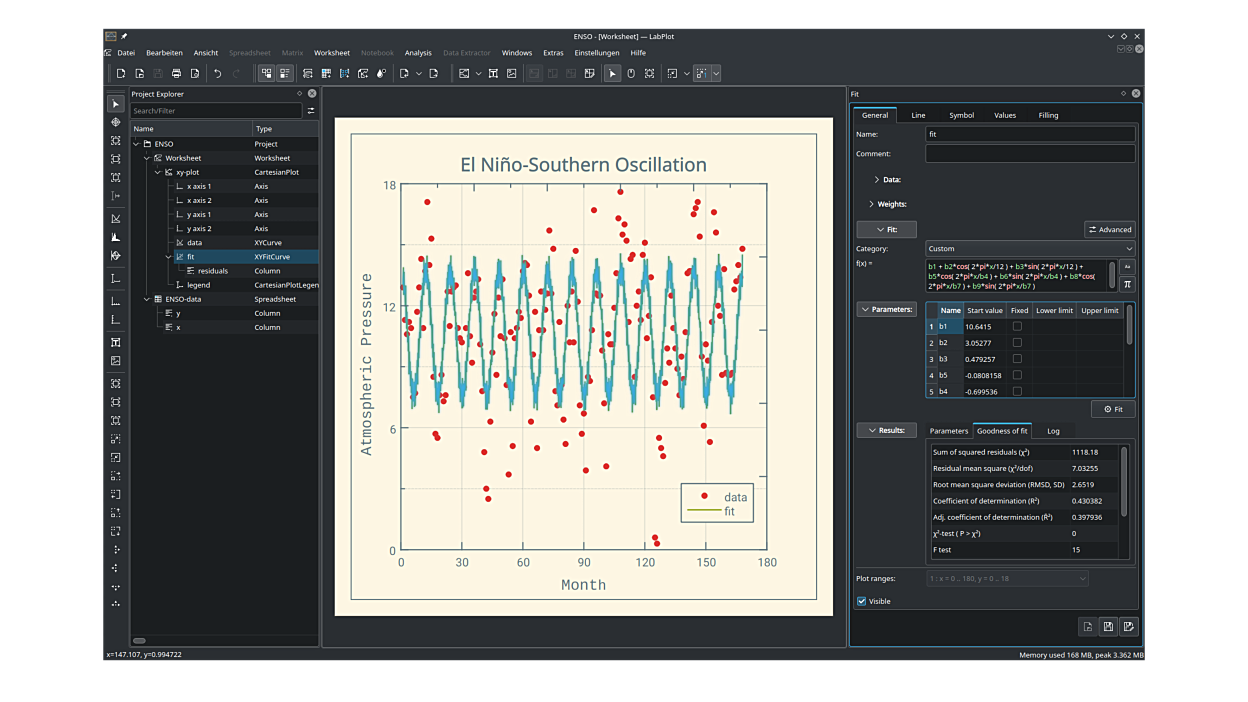Click the undo arrow icon
The height and width of the screenshot is (702, 1248).
point(217,73)
